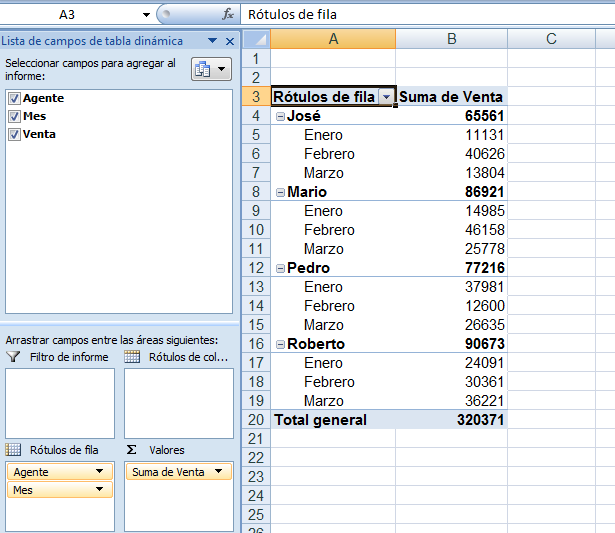The width and height of the screenshot is (615, 533).
Task: Select column B header
Action: (451, 39)
